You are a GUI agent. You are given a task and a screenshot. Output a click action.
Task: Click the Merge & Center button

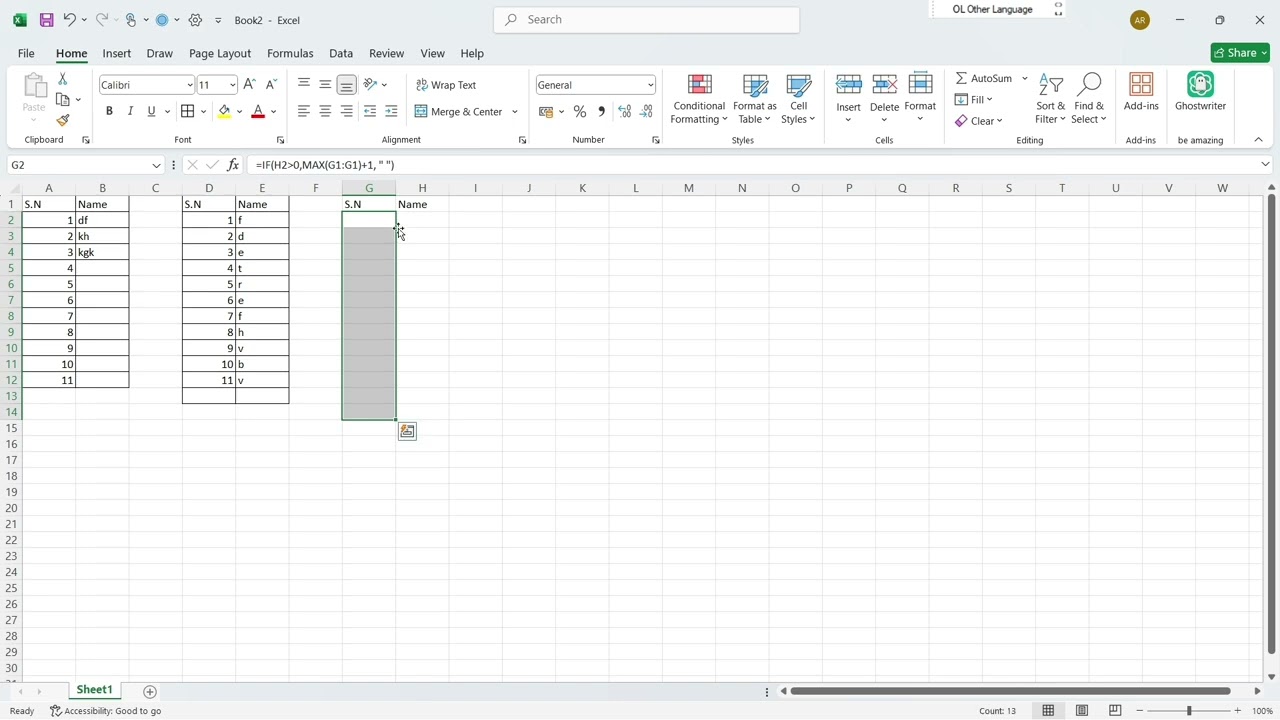(460, 112)
